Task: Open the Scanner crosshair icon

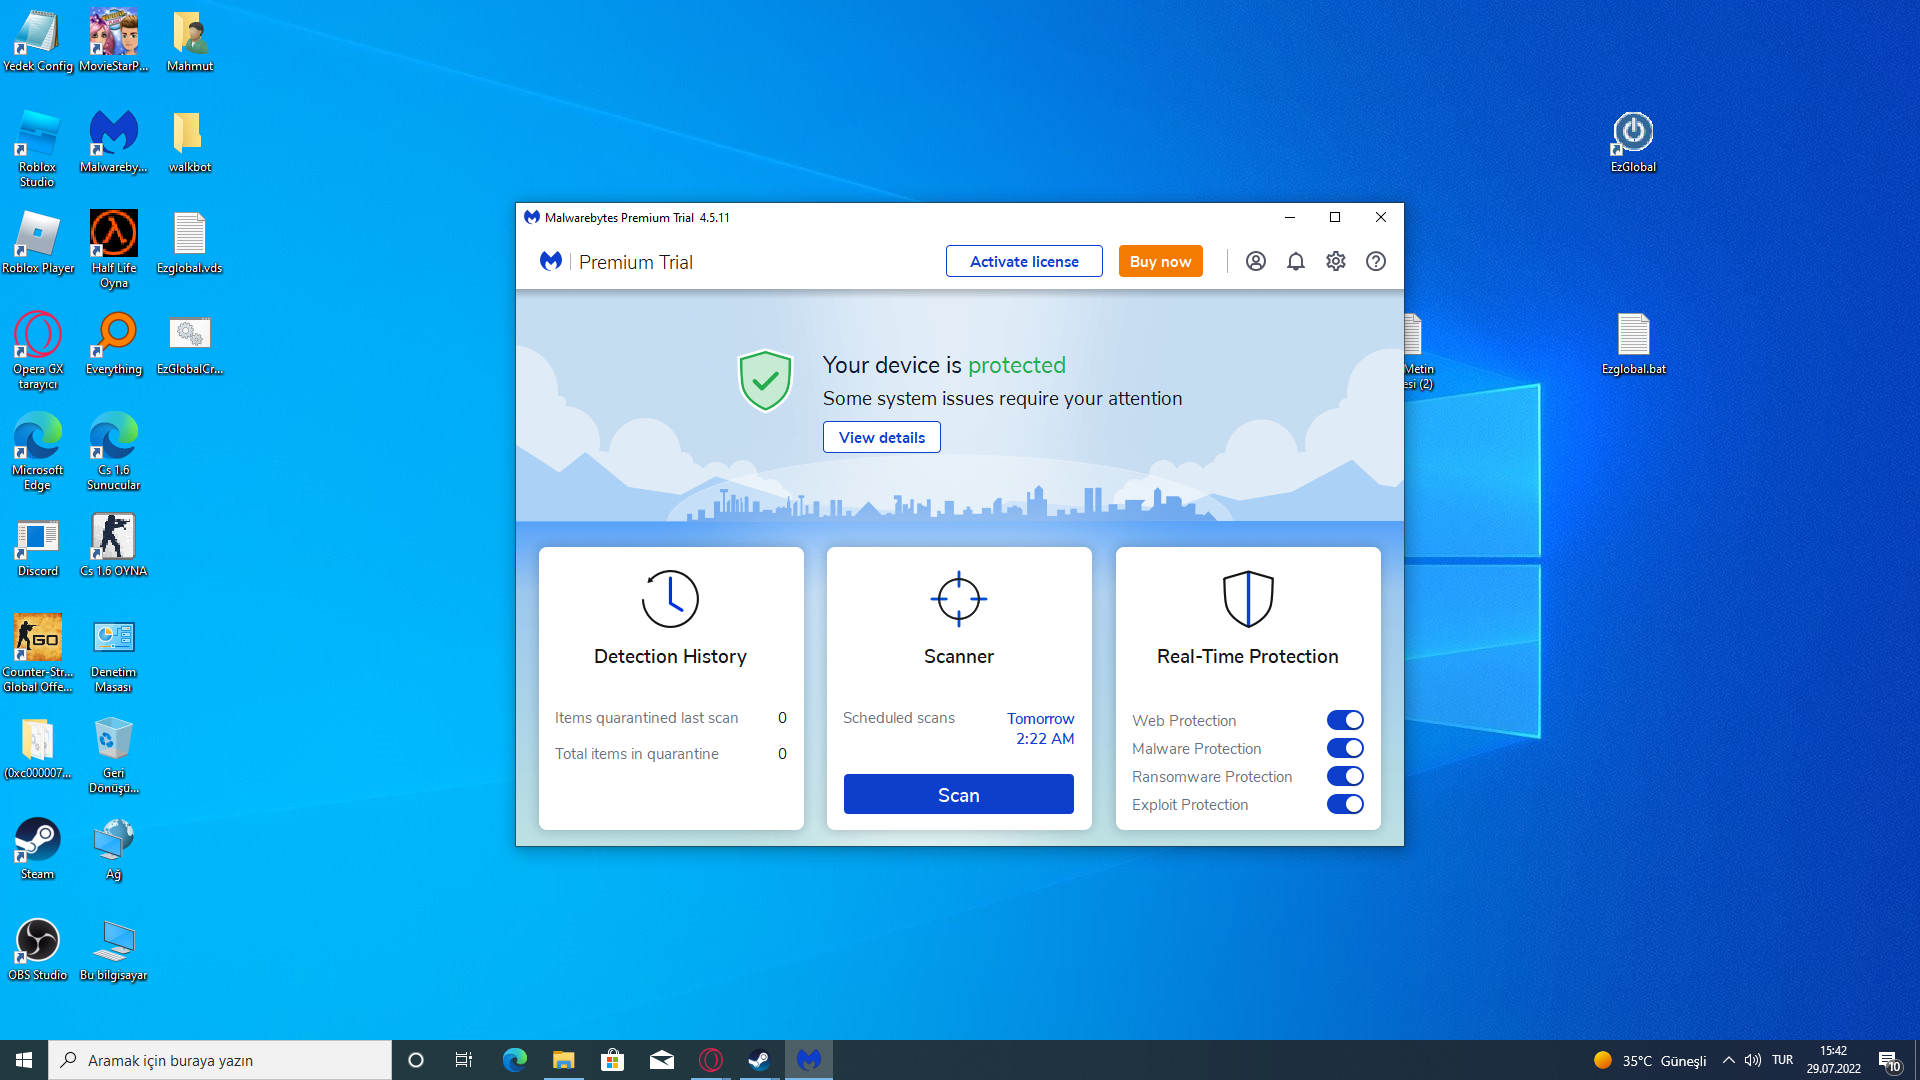Action: click(958, 599)
